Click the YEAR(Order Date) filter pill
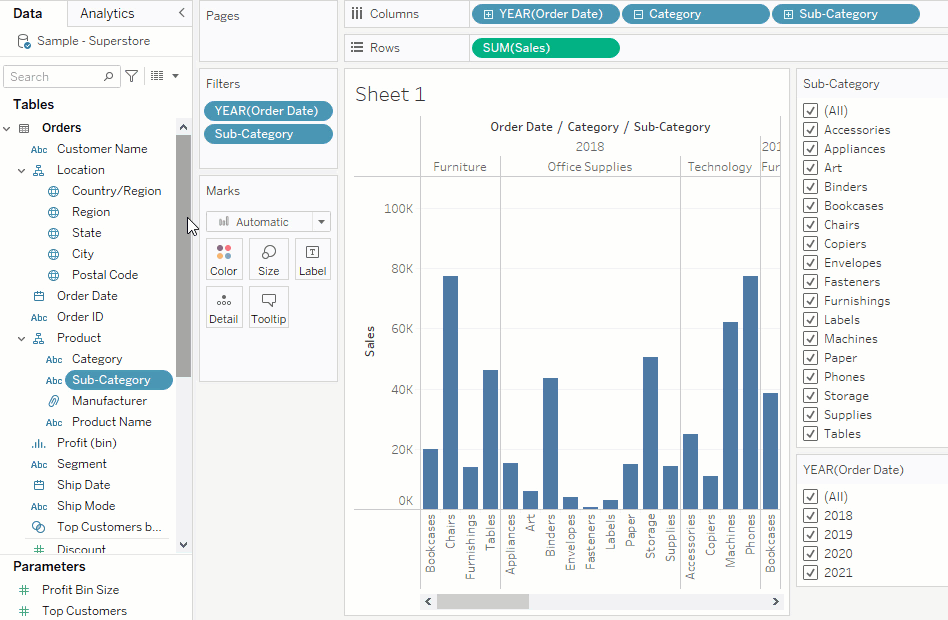This screenshot has height=620, width=948. [267, 111]
